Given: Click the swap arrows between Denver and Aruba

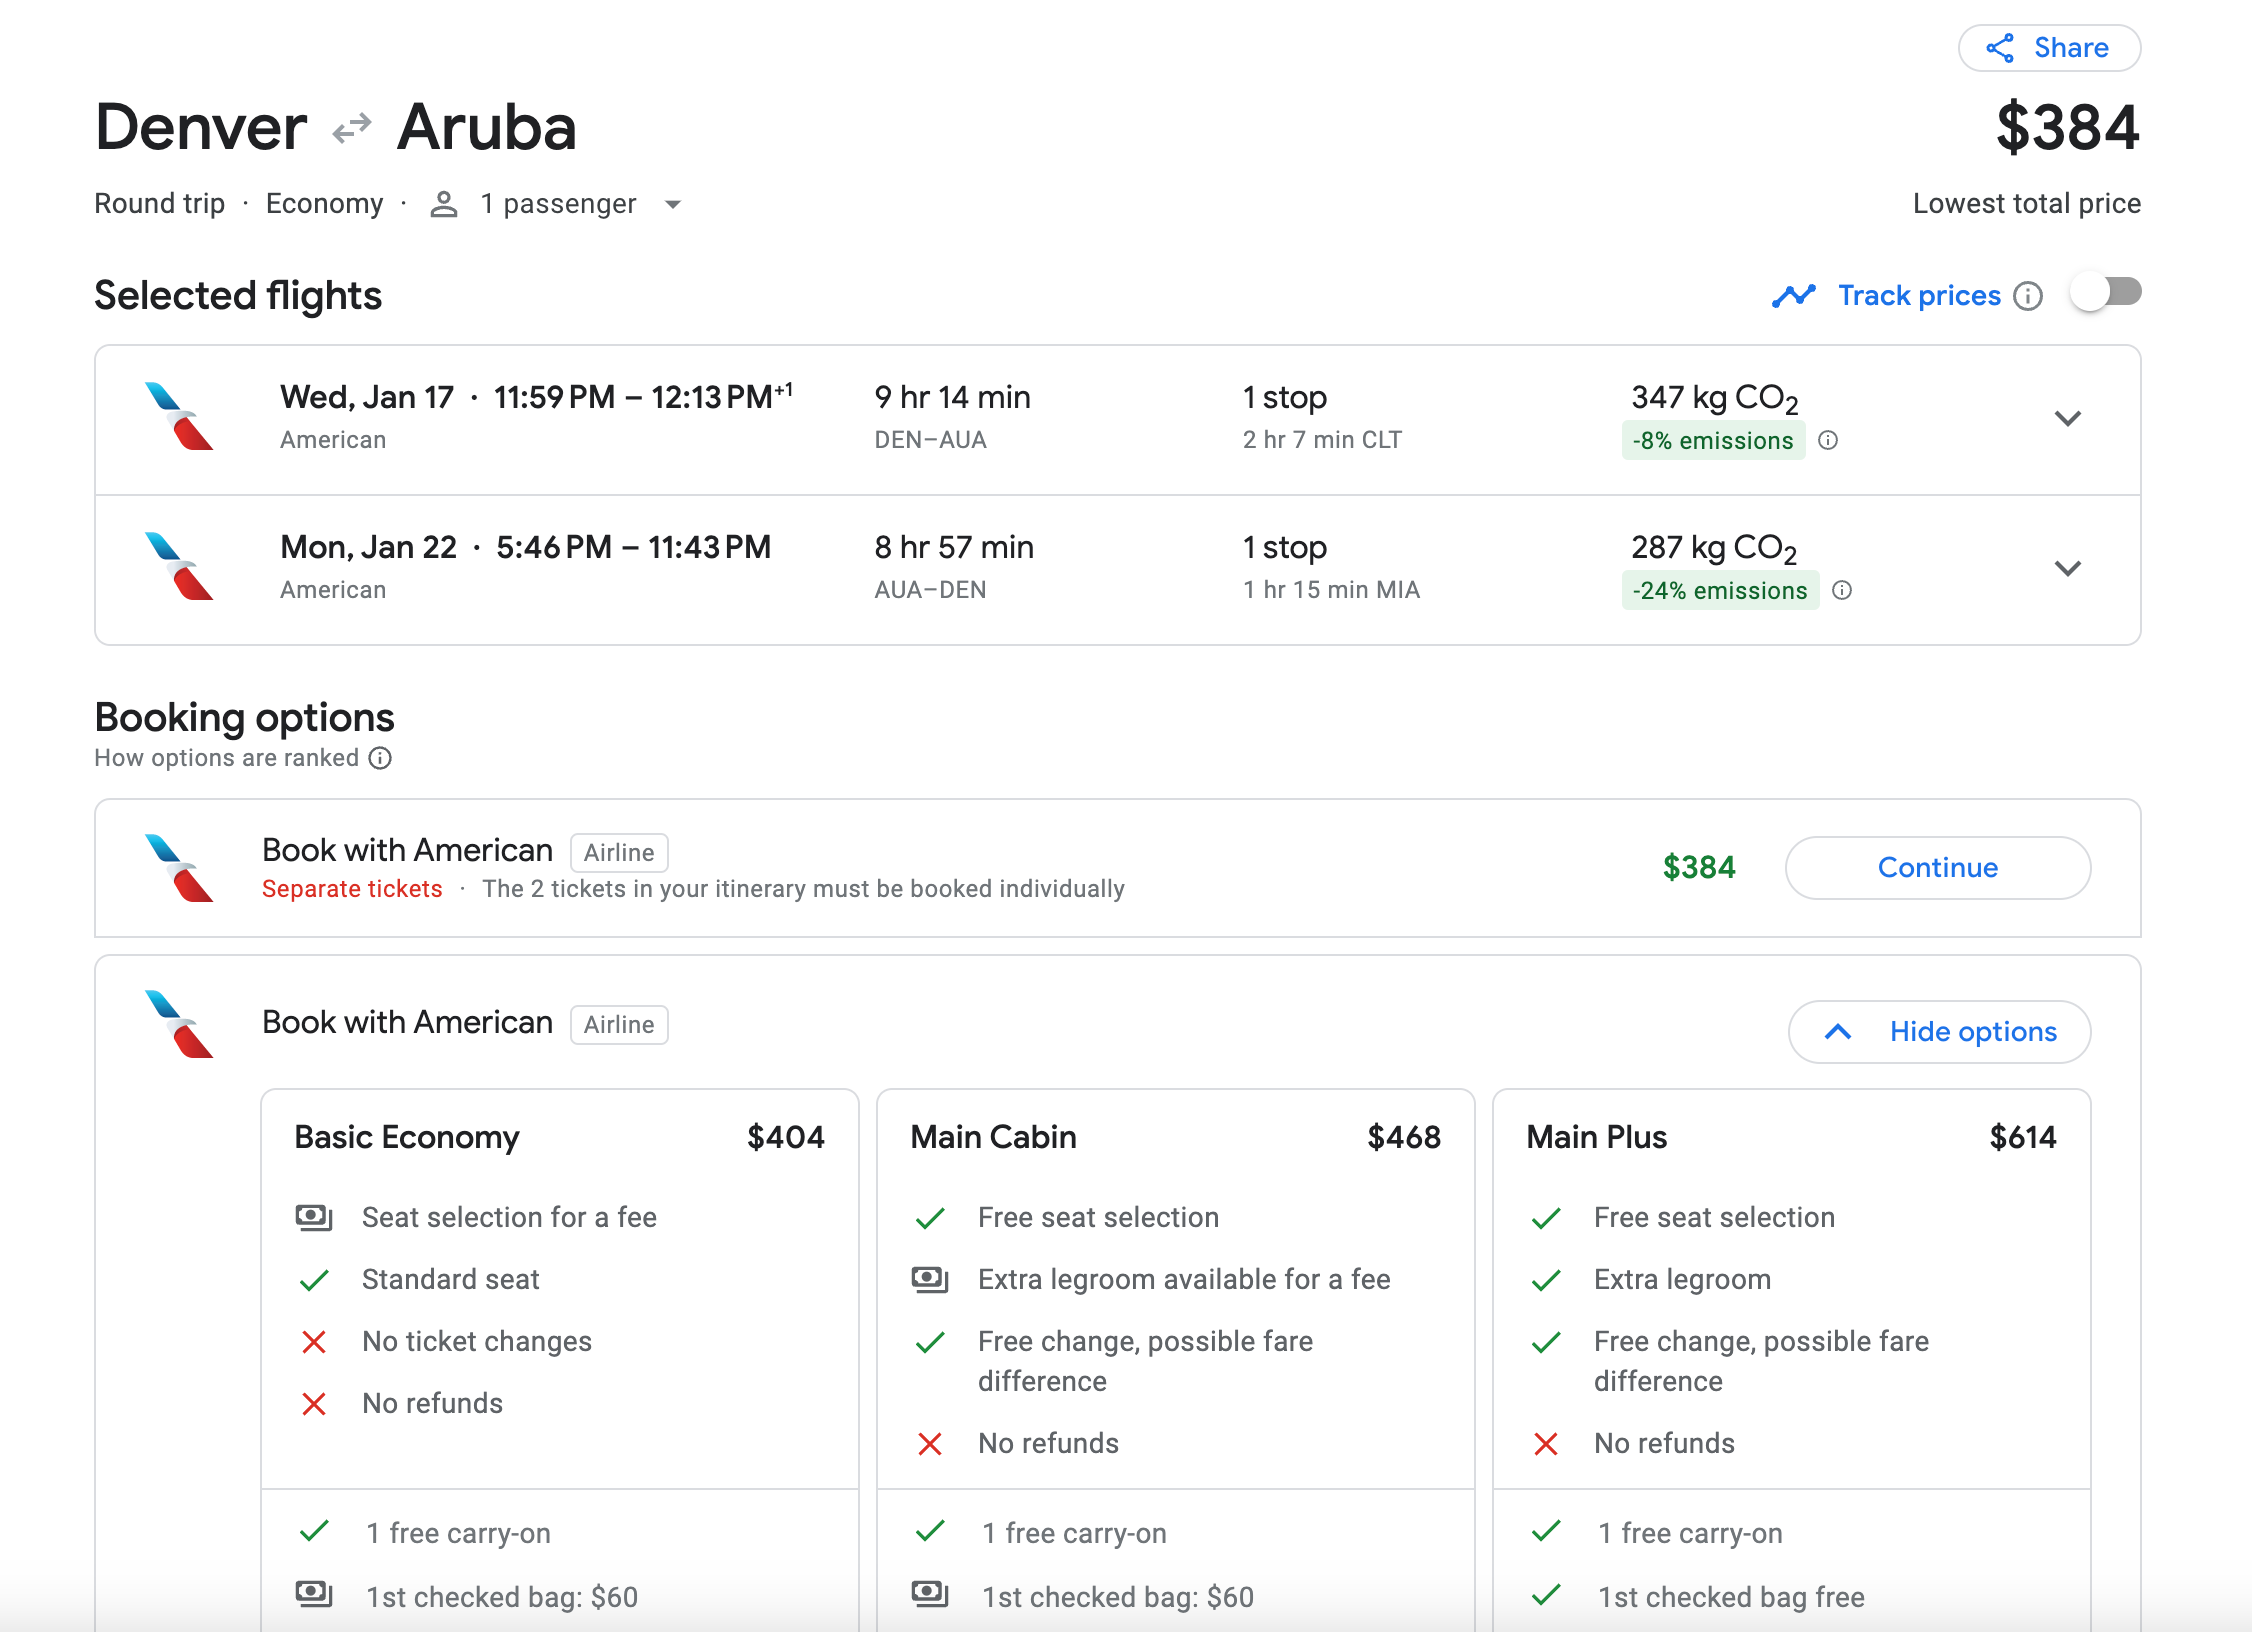Looking at the screenshot, I should point(350,127).
